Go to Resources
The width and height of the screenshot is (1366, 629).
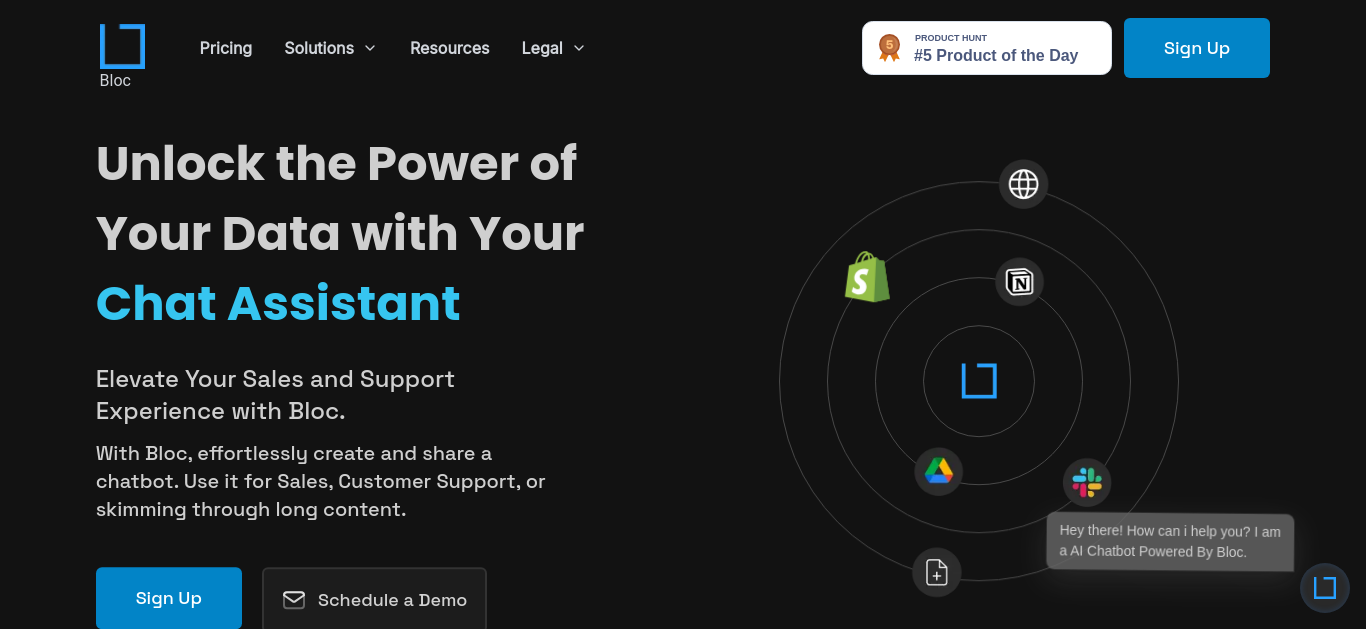coord(450,48)
